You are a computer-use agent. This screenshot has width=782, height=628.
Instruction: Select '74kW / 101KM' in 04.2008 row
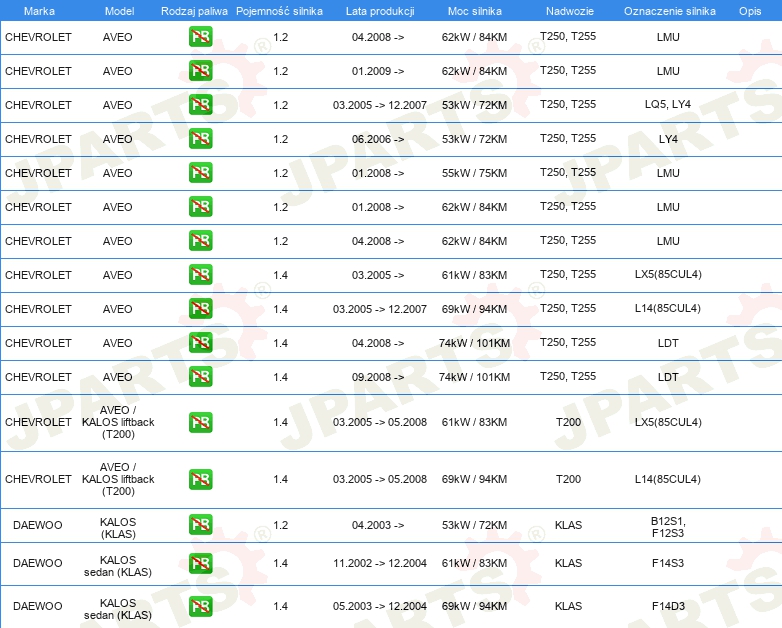[x=474, y=343]
